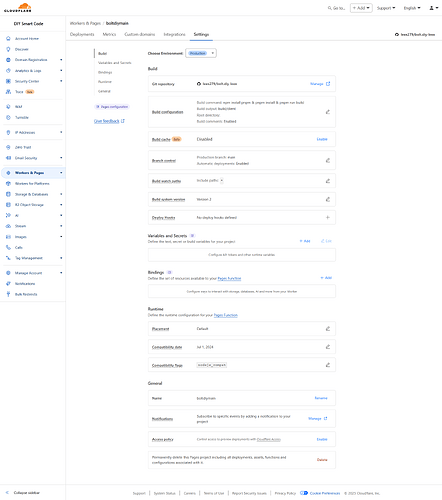Open the Choose Environment Production dropdown
442x500 pixels.
tap(201, 53)
